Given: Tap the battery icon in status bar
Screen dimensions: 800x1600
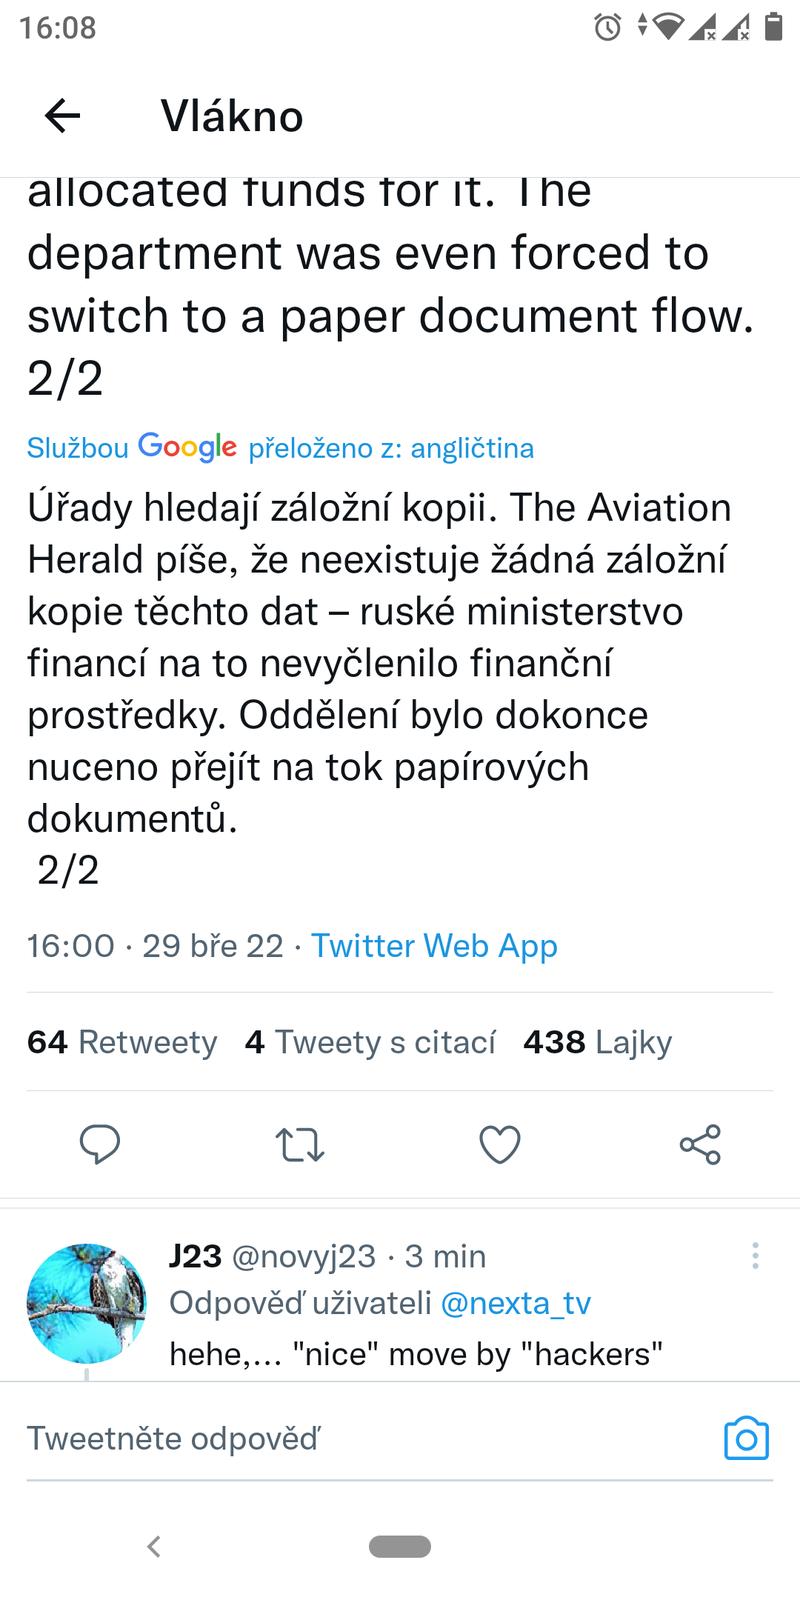Looking at the screenshot, I should coord(773,27).
